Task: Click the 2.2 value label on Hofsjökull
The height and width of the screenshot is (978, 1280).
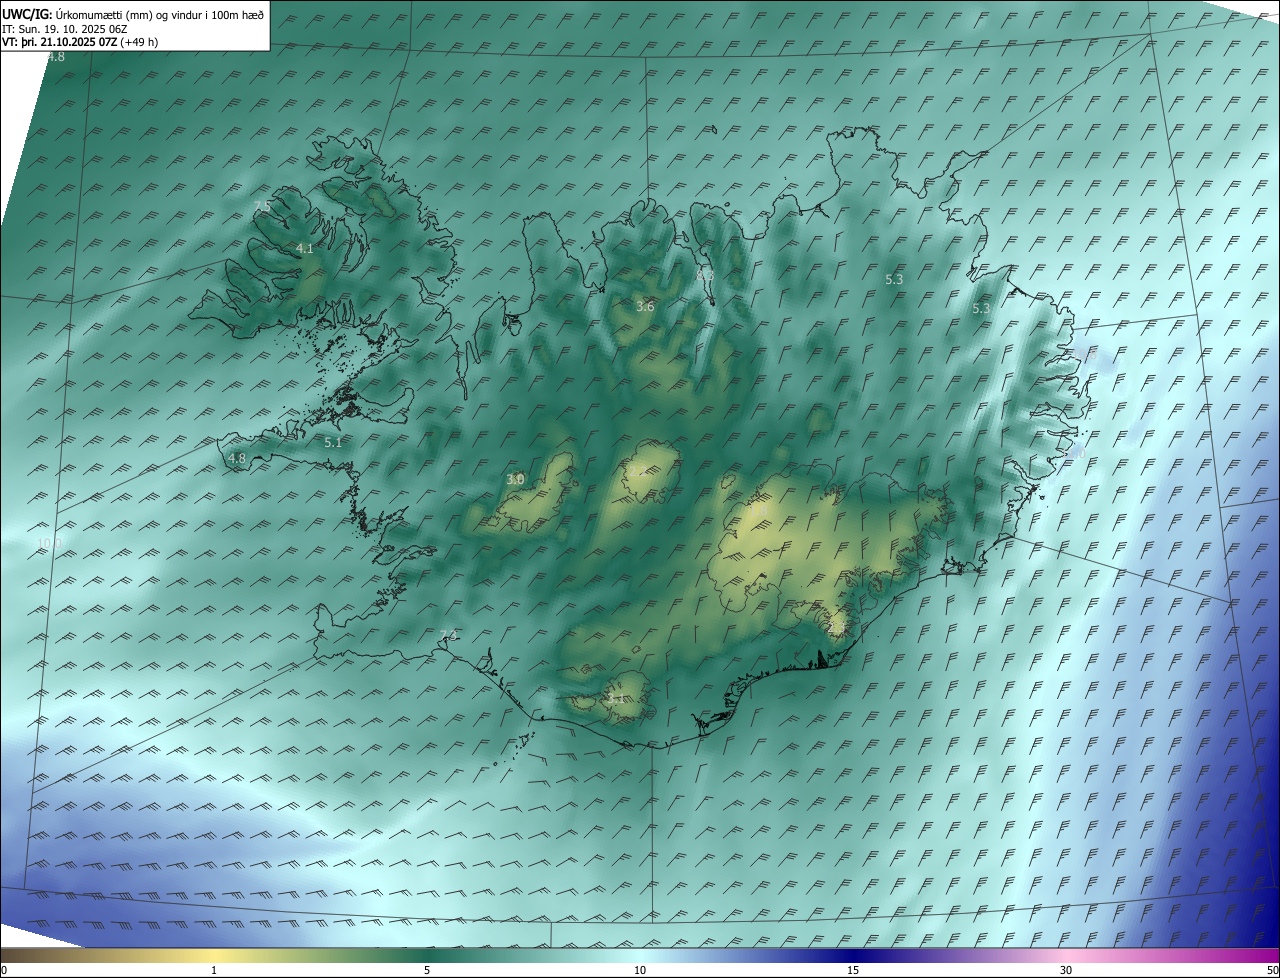Action: 636,472
